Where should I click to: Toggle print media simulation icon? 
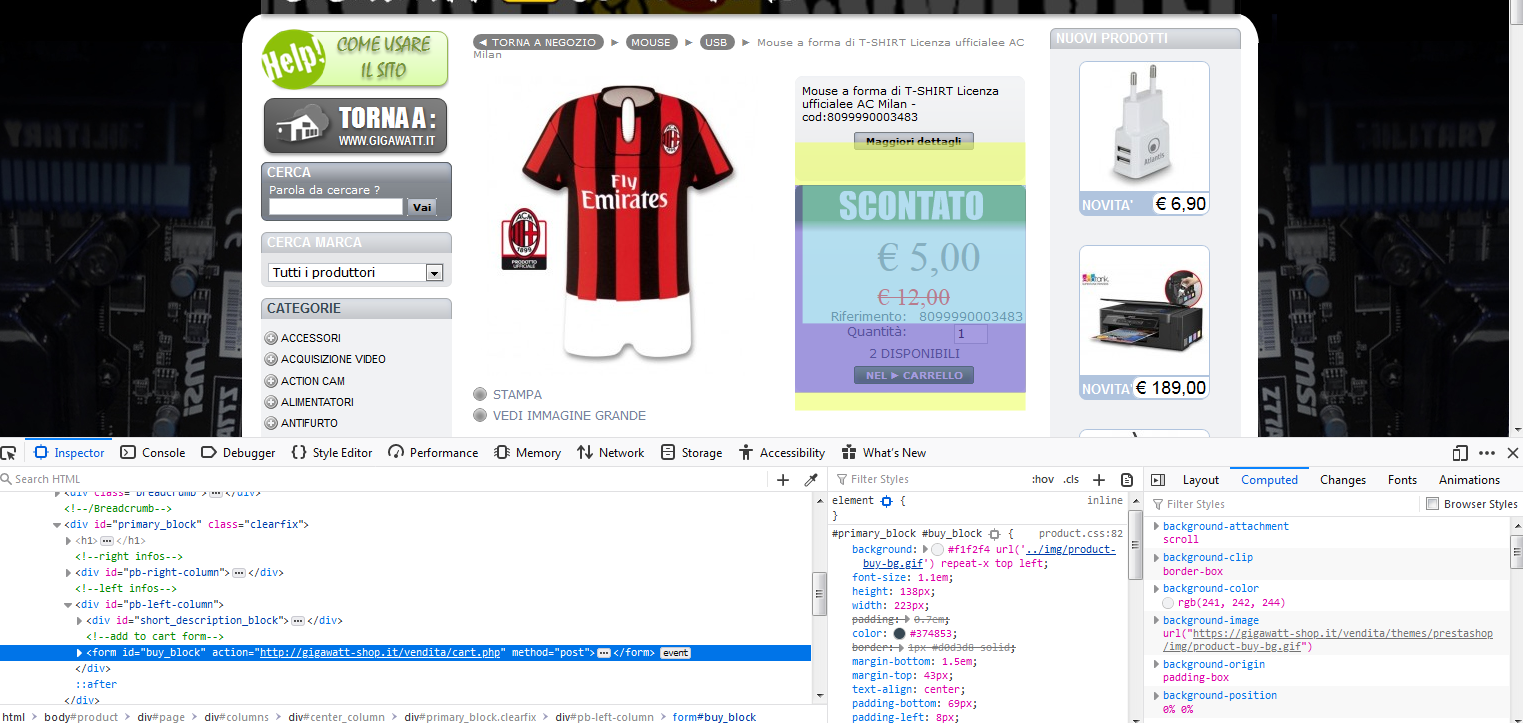click(1127, 480)
